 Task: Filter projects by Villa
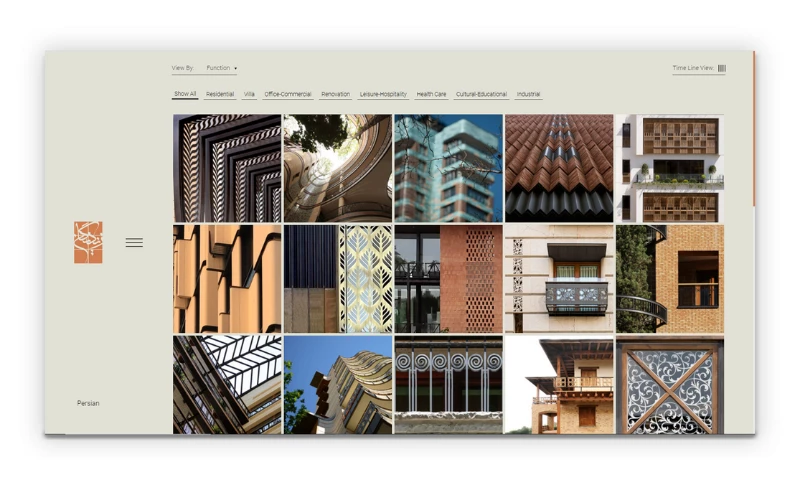point(249,95)
